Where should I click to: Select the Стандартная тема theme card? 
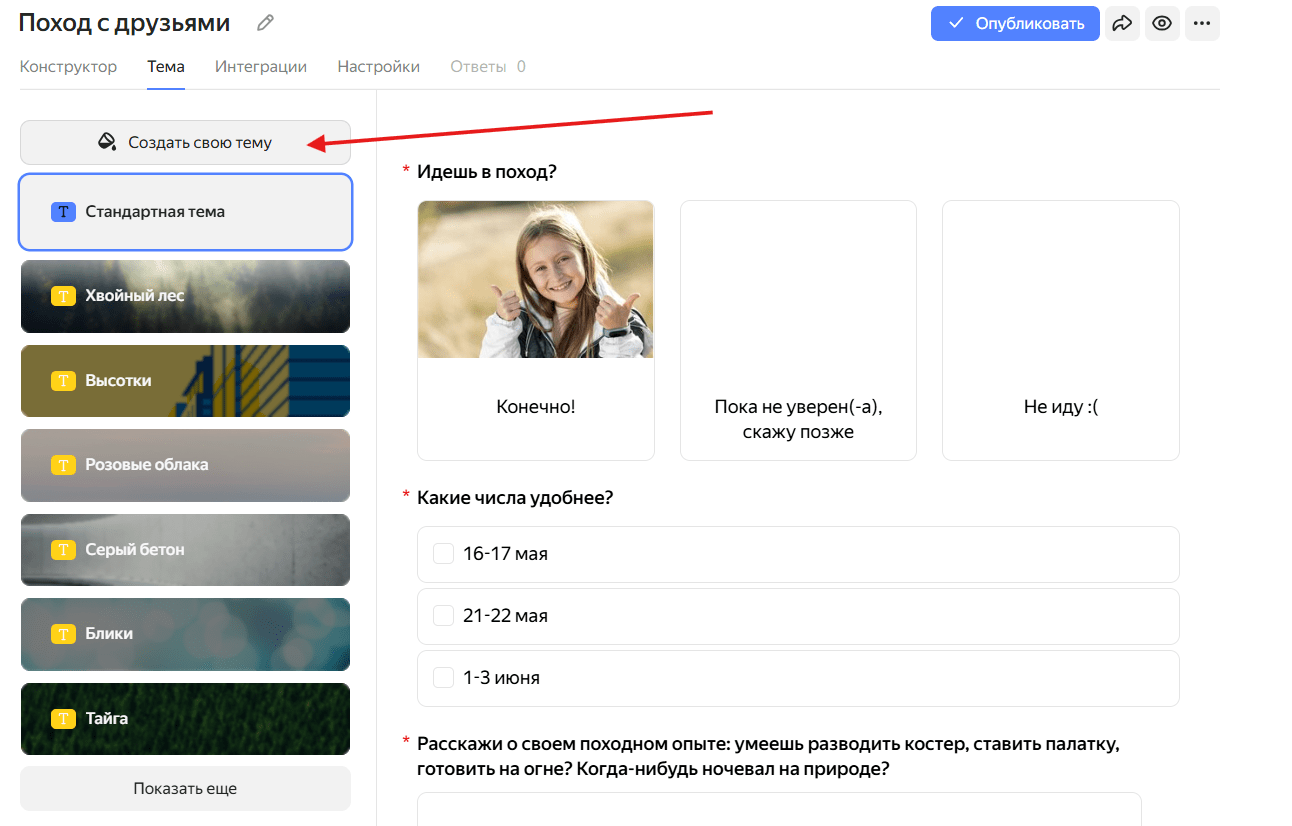point(185,212)
